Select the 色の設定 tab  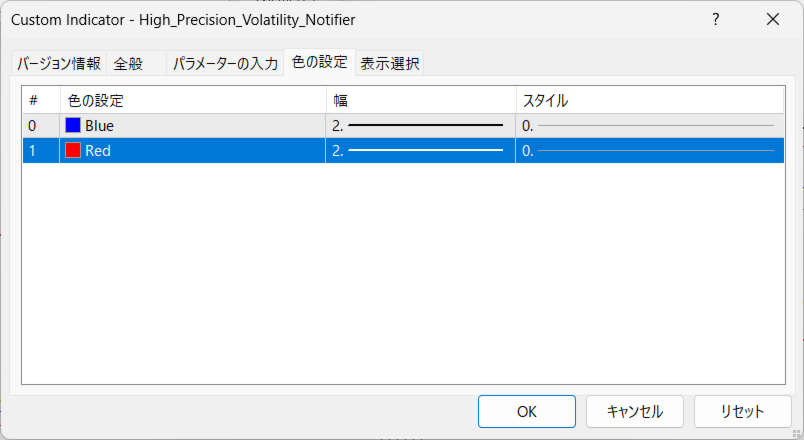pyautogui.click(x=319, y=63)
